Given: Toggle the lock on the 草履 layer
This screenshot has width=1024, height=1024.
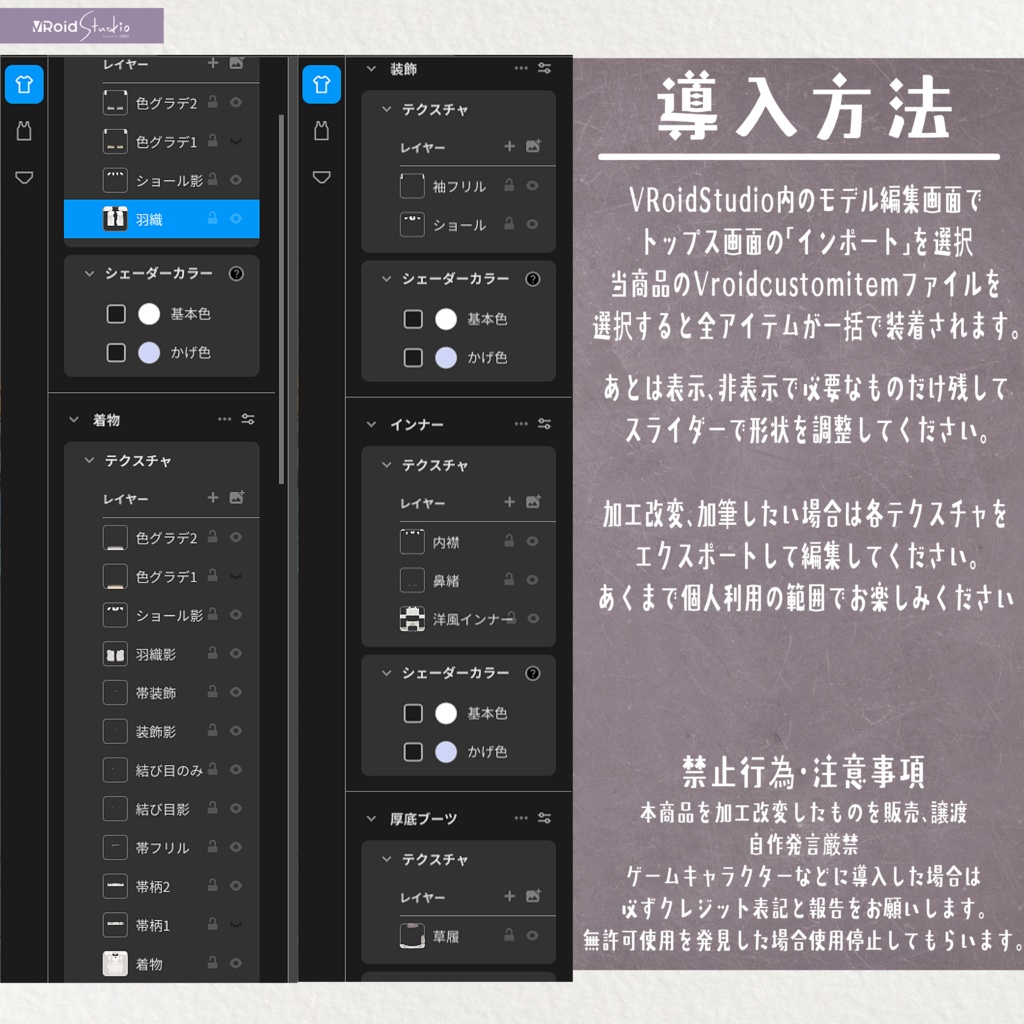Looking at the screenshot, I should pyautogui.click(x=509, y=935).
